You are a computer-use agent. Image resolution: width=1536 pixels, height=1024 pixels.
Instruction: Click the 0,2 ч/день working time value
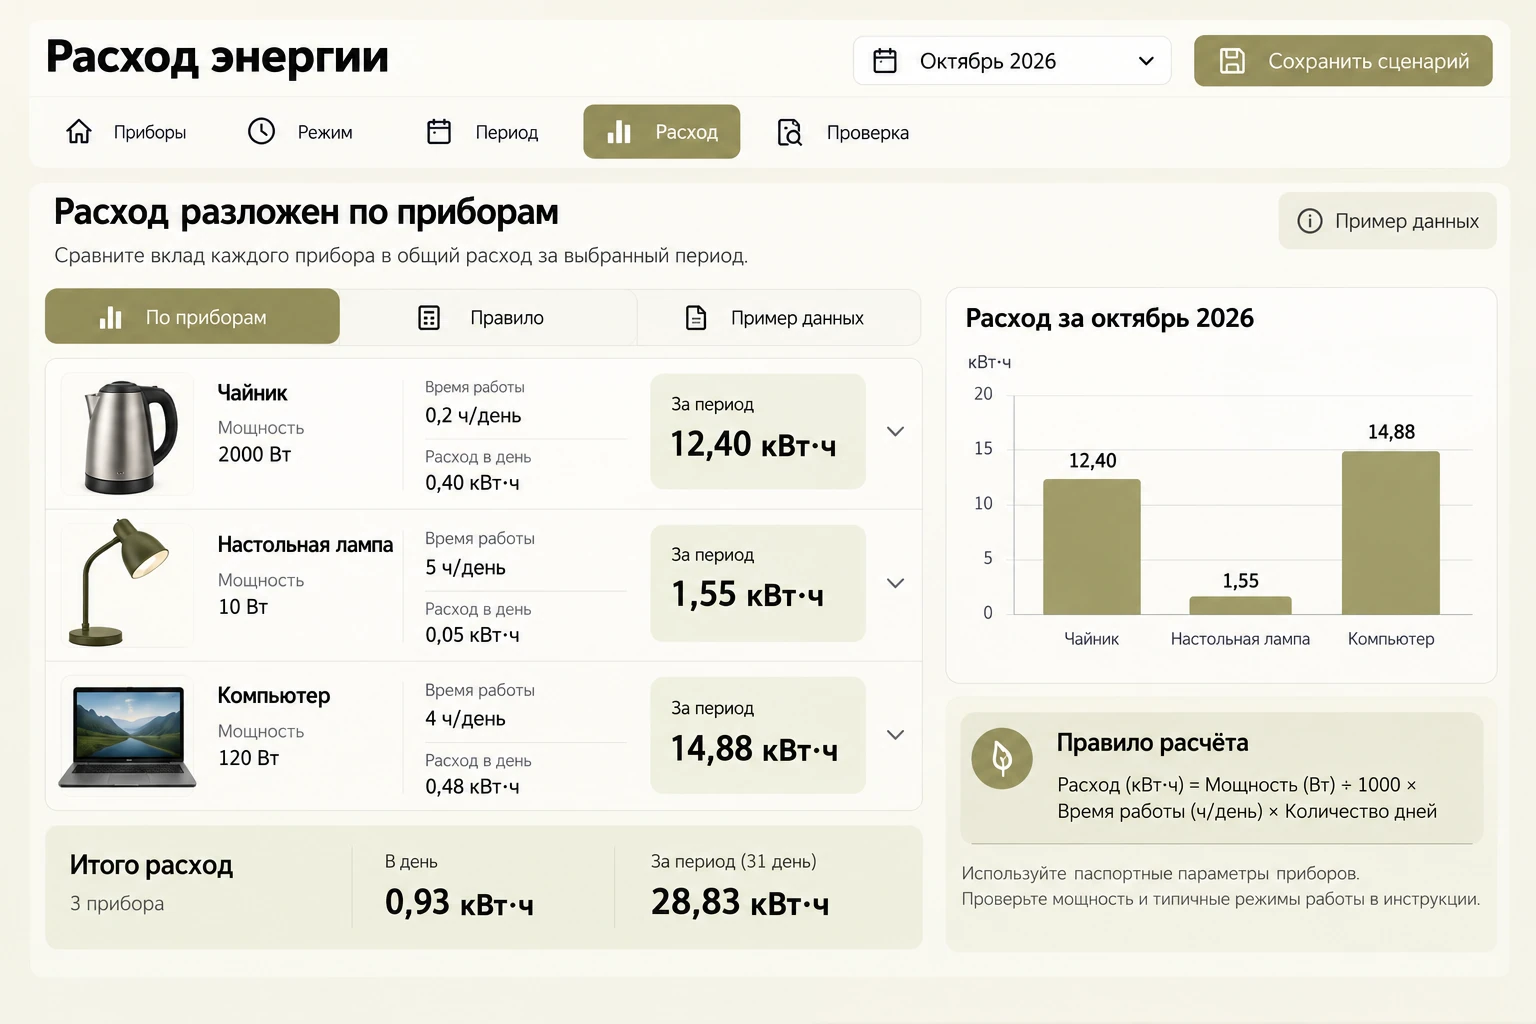point(473,416)
